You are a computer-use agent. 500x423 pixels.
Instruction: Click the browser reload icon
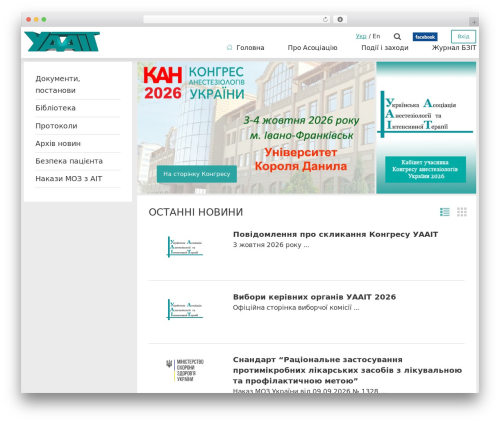pyautogui.click(x=325, y=20)
